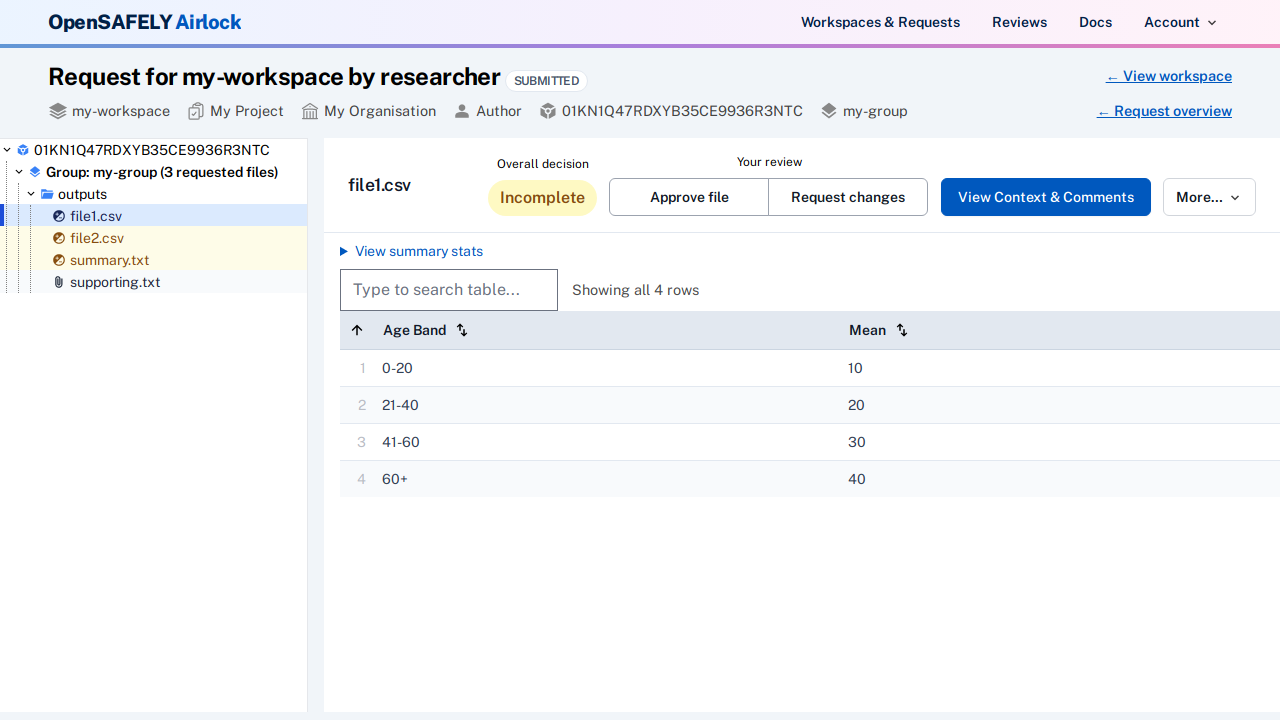Screen dimensions: 1280x720
Task: Expand the View summary stats section
Action: pos(411,251)
